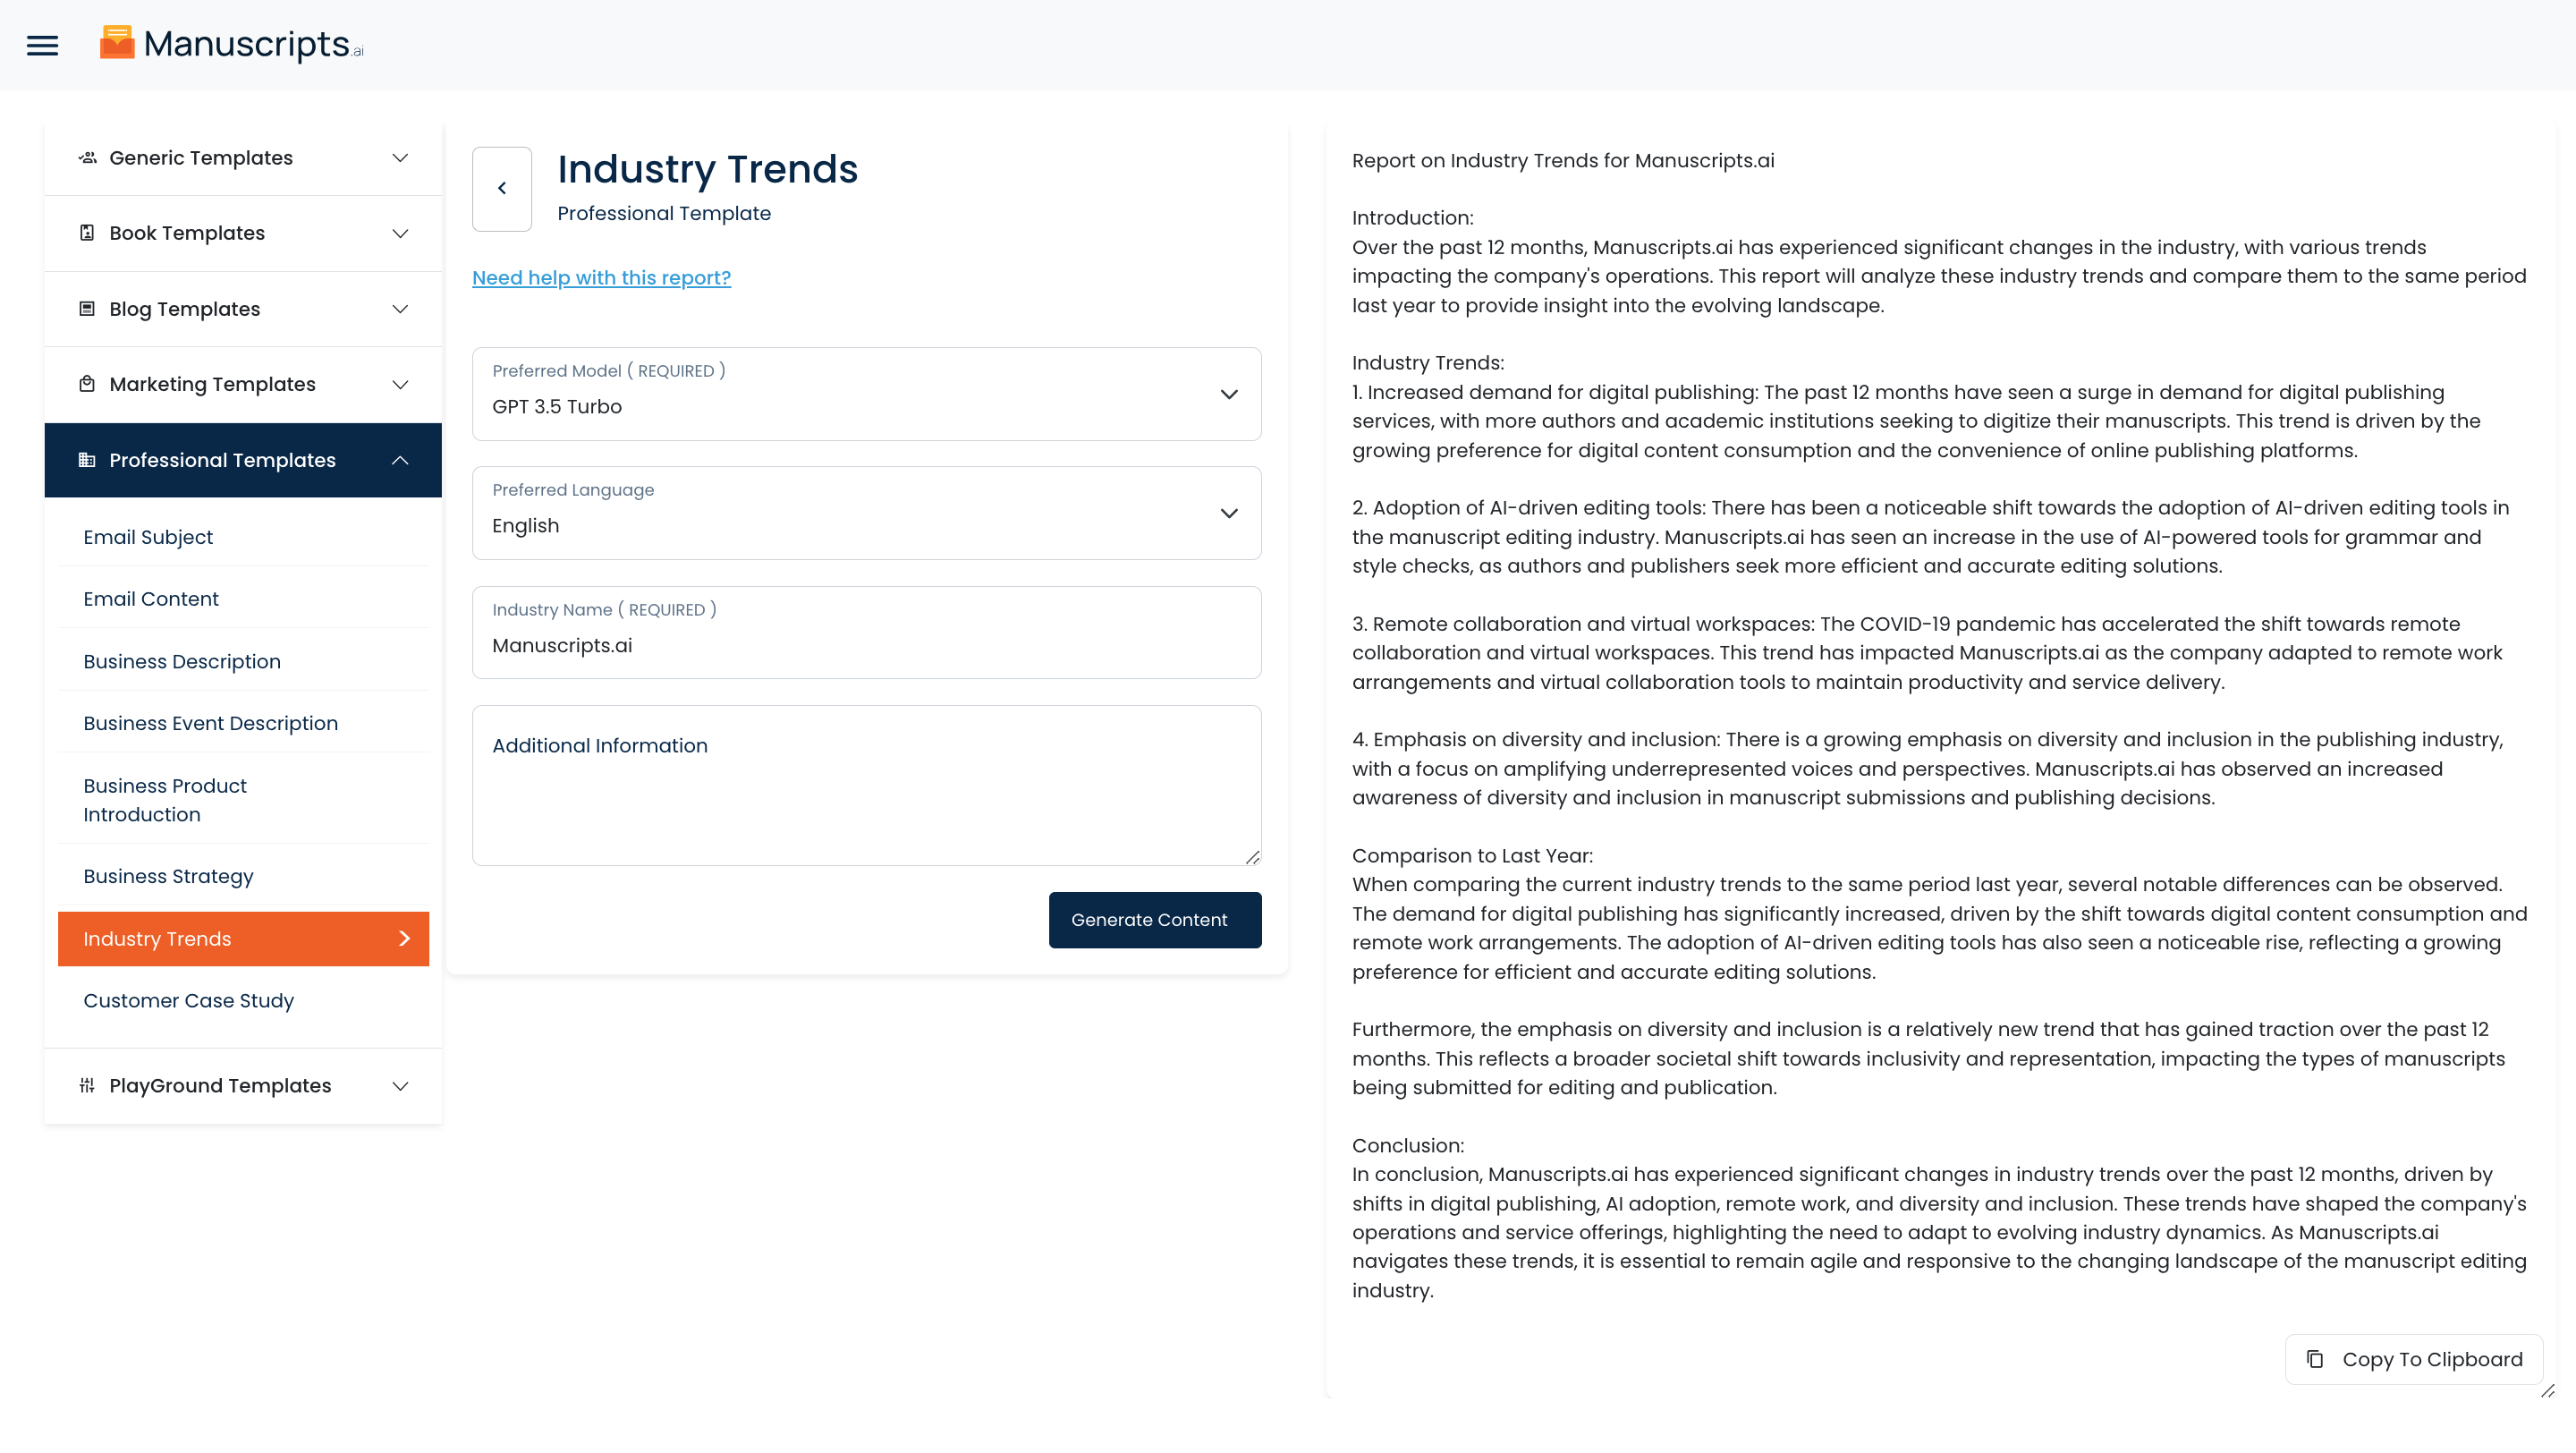Click the Generate Content button
The height and width of the screenshot is (1453, 2576).
click(1154, 920)
